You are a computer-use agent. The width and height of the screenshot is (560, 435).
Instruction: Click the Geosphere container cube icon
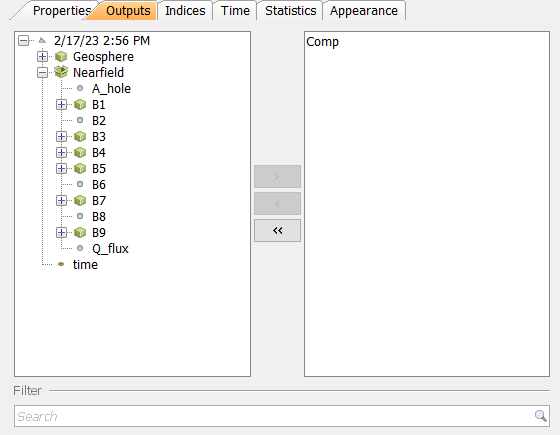(61, 56)
